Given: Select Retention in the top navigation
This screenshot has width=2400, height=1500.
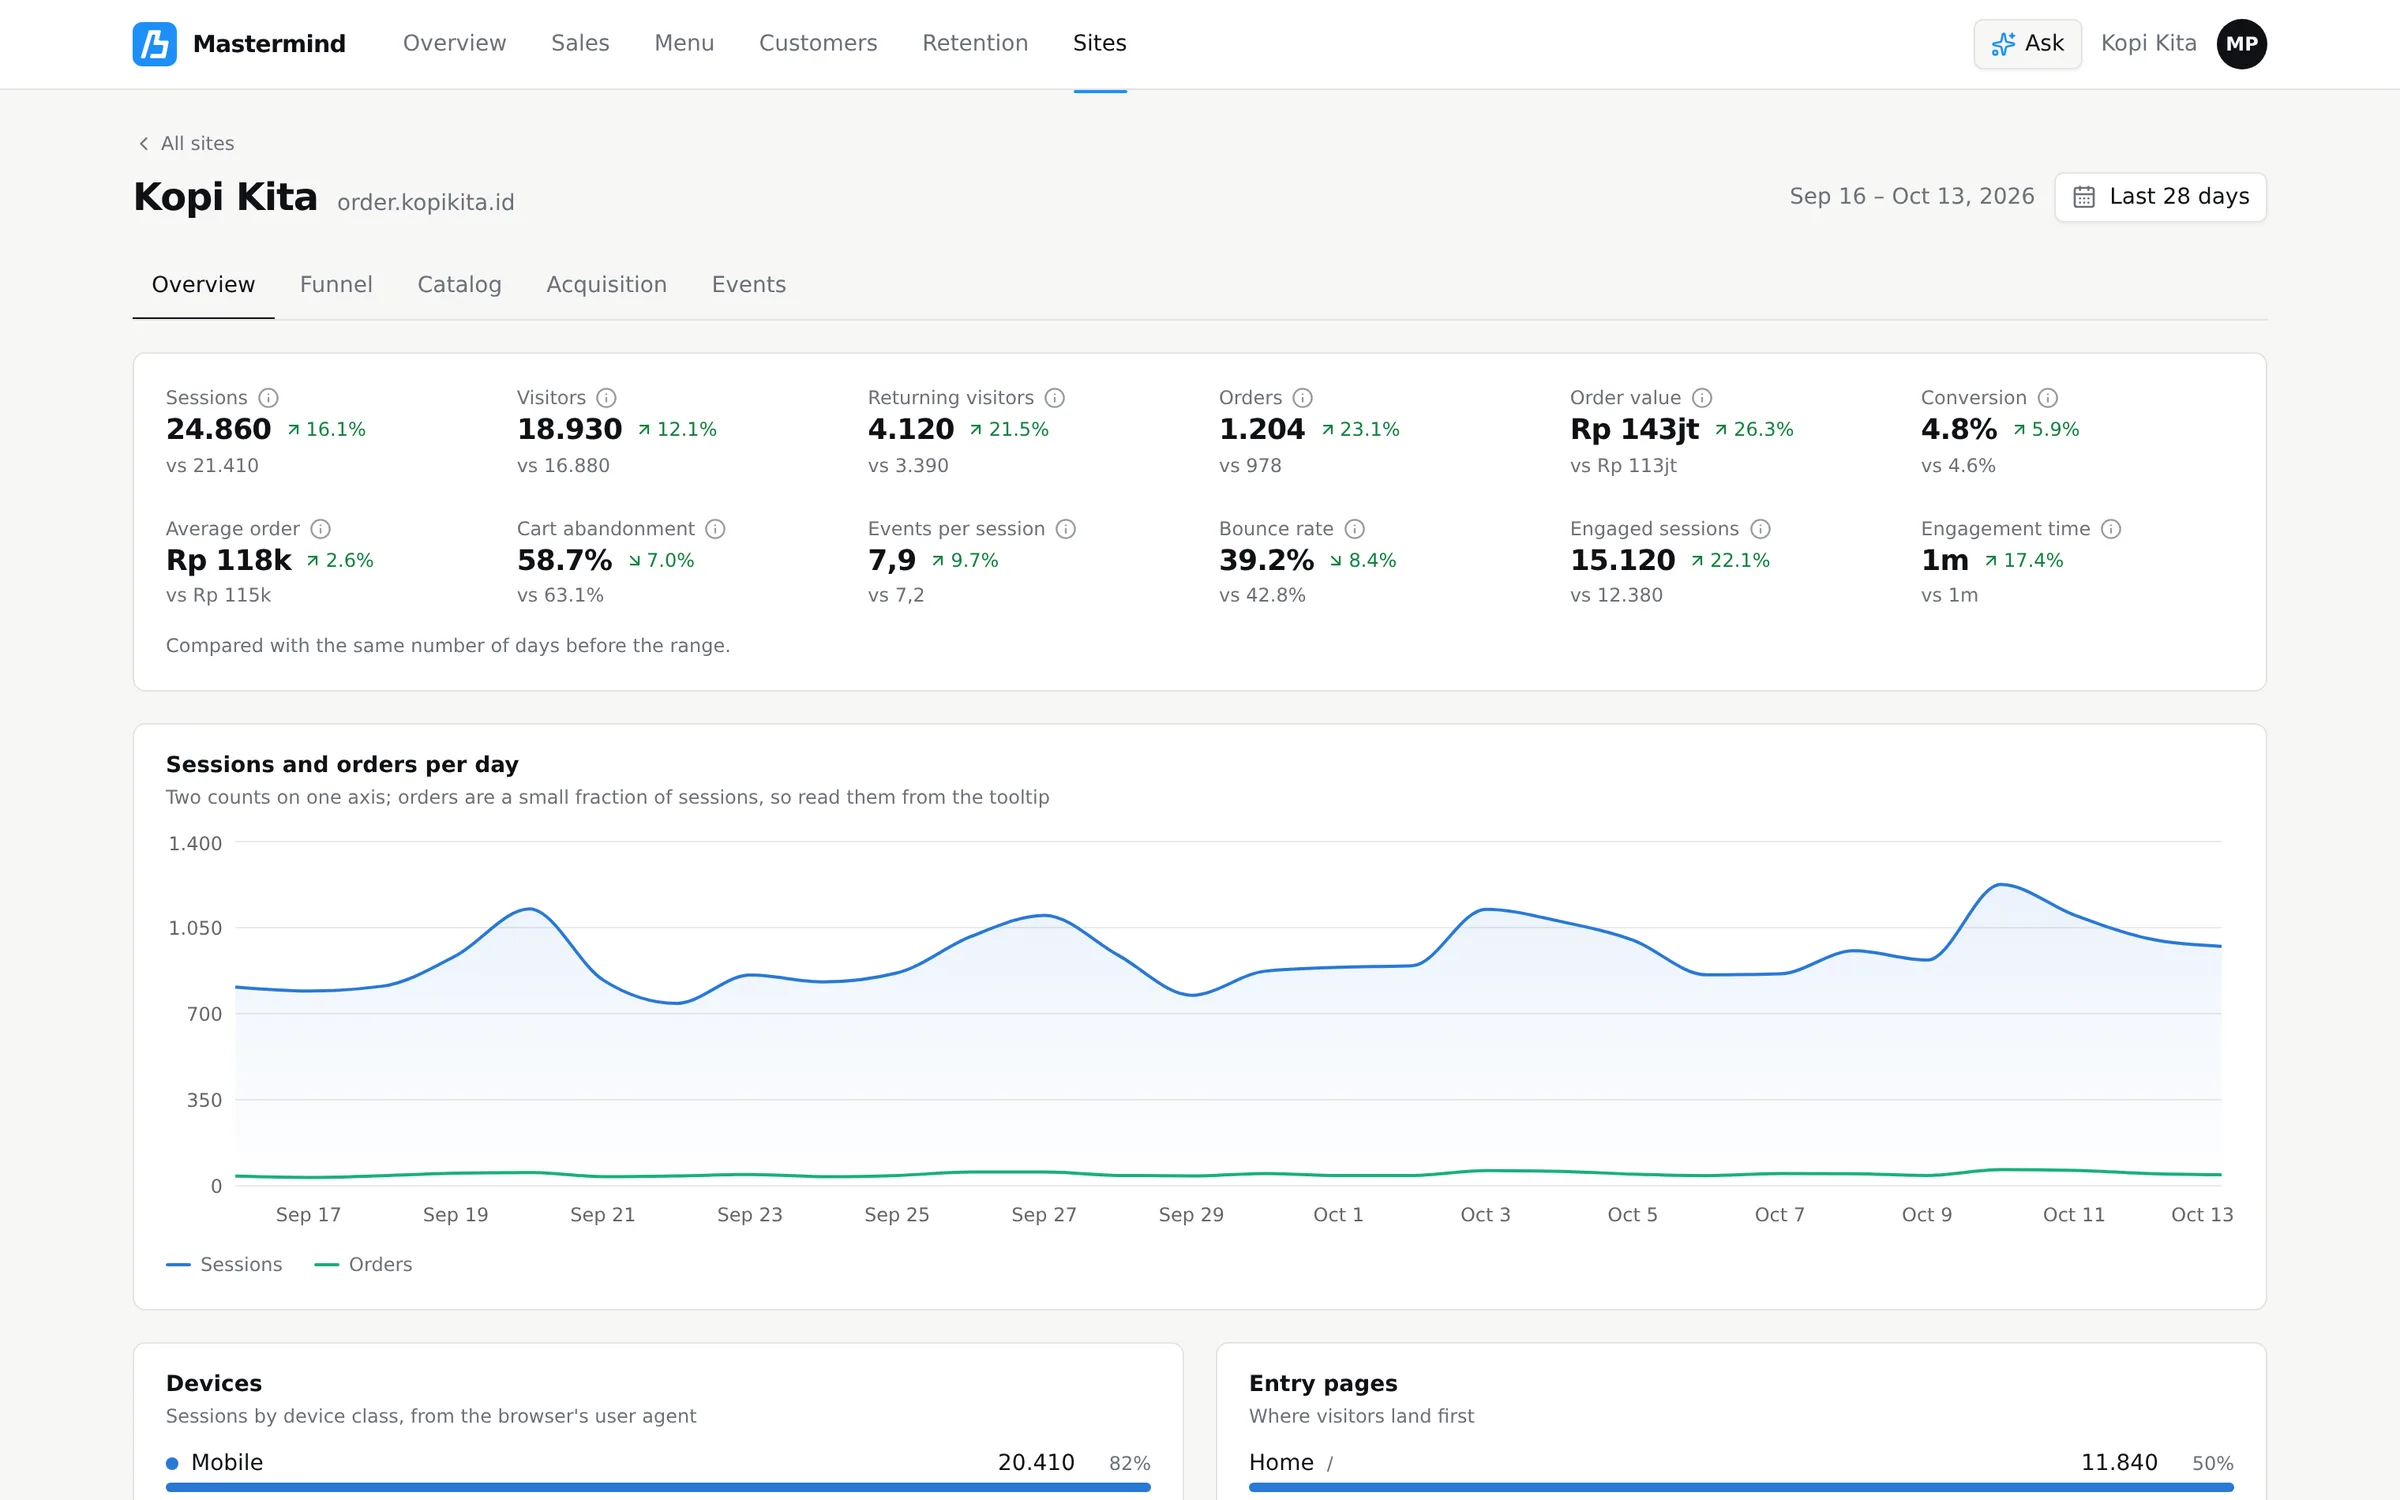Looking at the screenshot, I should [975, 43].
